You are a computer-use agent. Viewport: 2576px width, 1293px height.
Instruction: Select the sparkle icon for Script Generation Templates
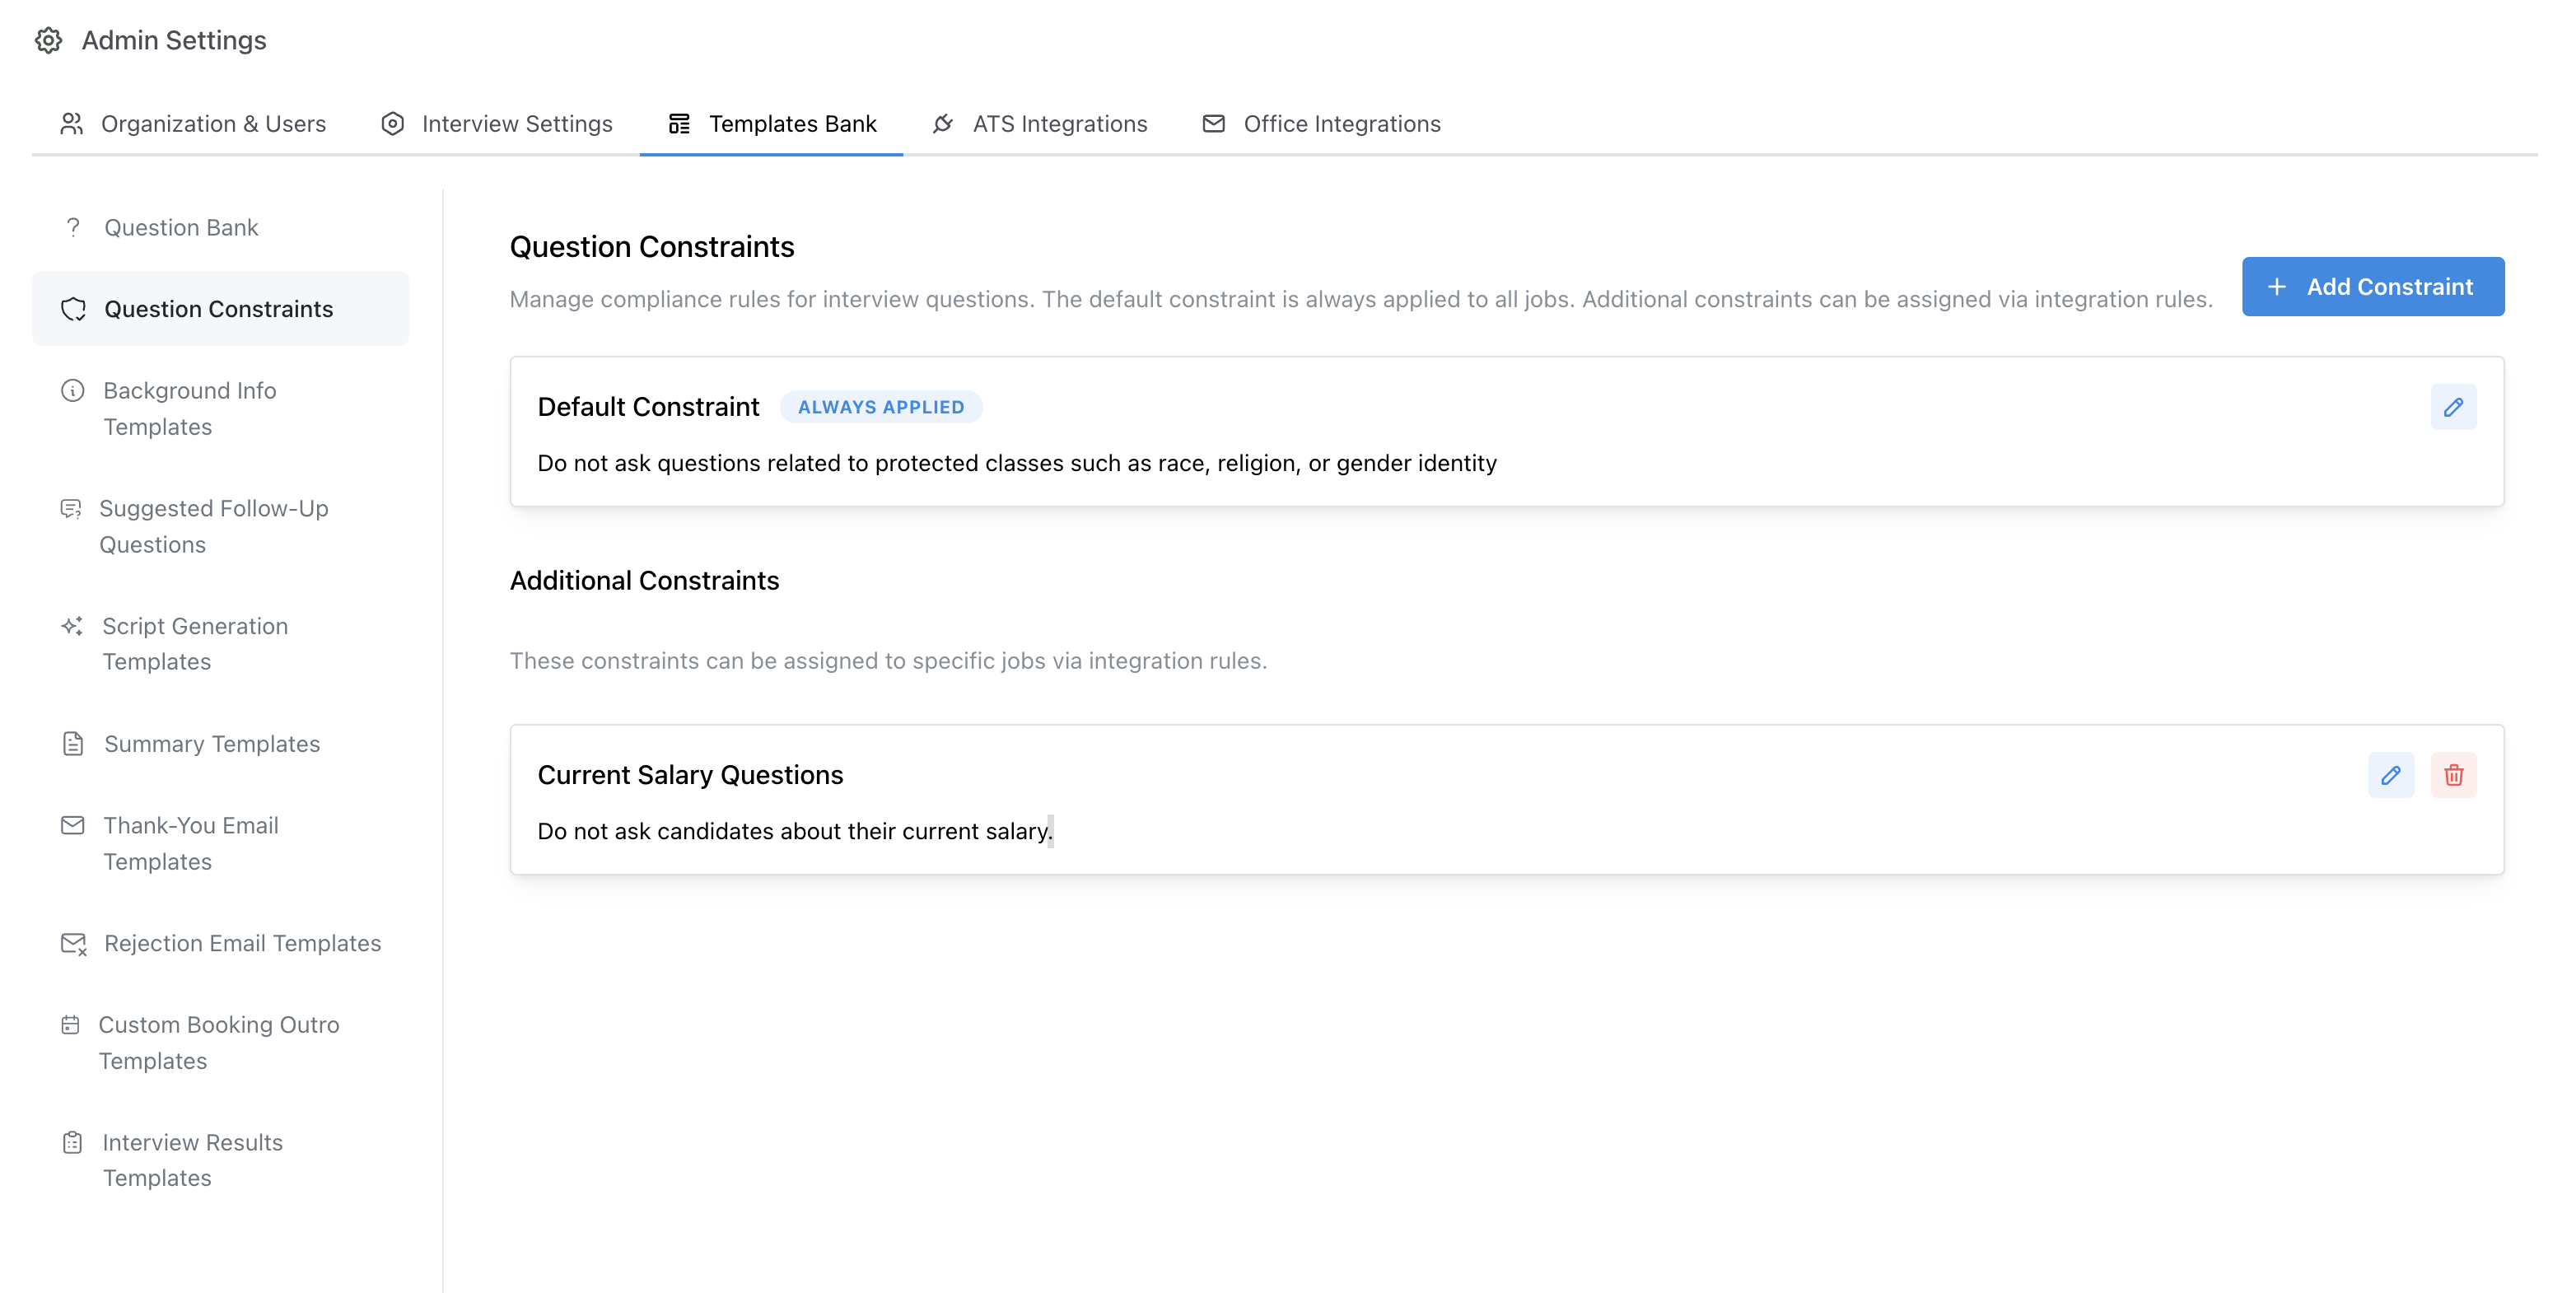point(70,626)
